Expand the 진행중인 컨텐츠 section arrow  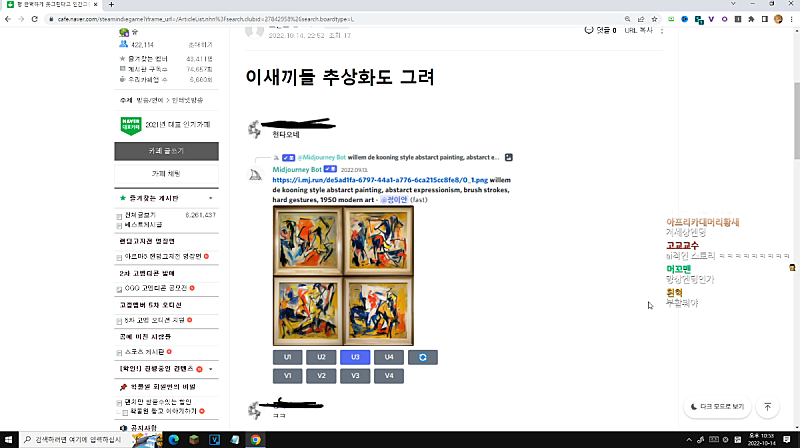(x=211, y=369)
